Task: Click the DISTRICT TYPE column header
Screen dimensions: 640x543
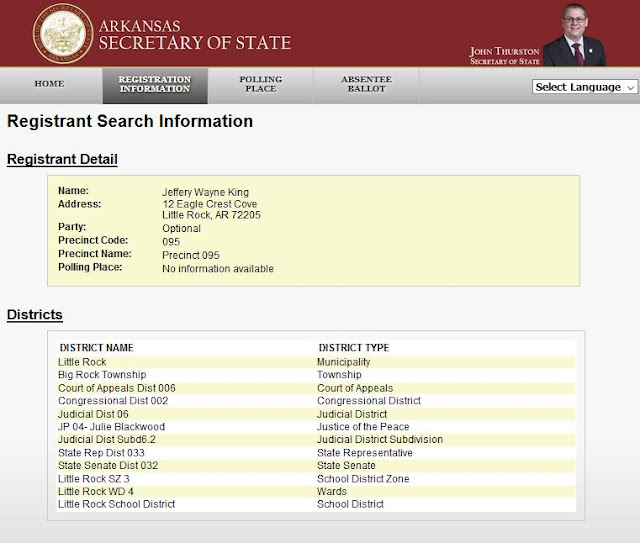Action: click(354, 348)
